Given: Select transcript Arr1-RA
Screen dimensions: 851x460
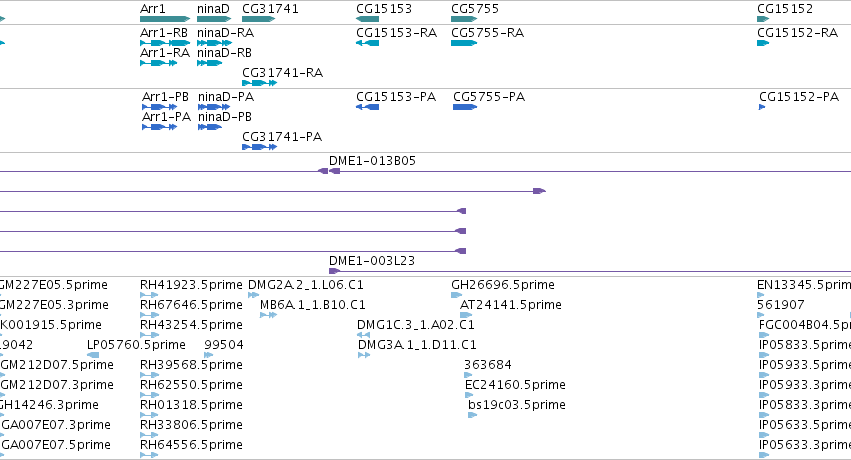Looking at the screenshot, I should (165, 53).
